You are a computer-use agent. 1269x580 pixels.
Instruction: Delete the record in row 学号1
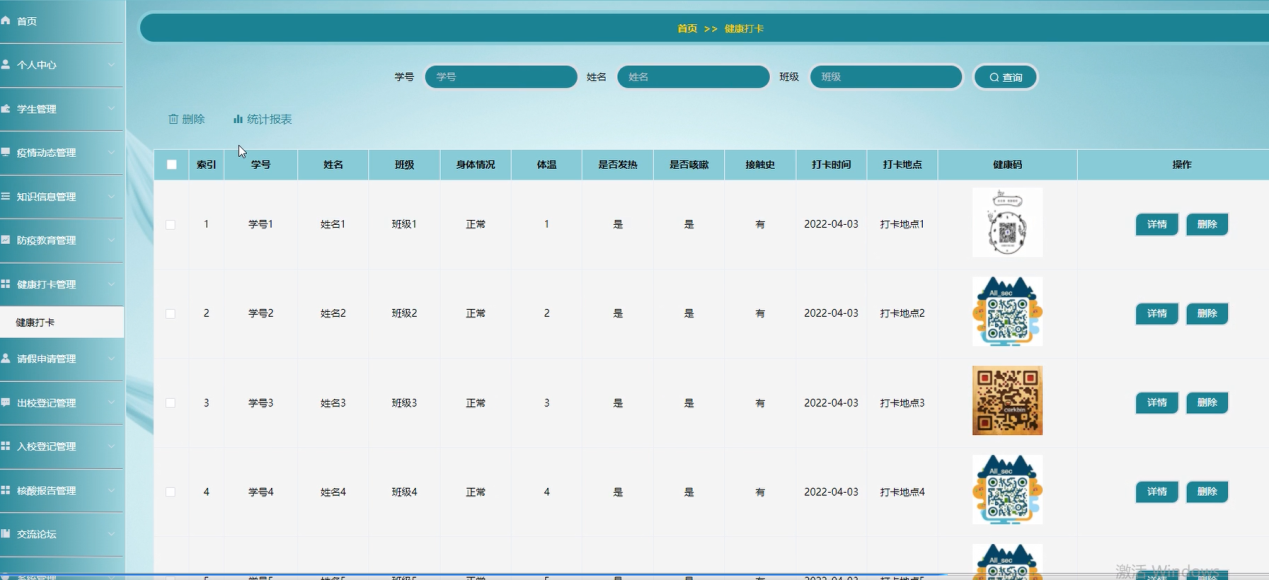1207,225
